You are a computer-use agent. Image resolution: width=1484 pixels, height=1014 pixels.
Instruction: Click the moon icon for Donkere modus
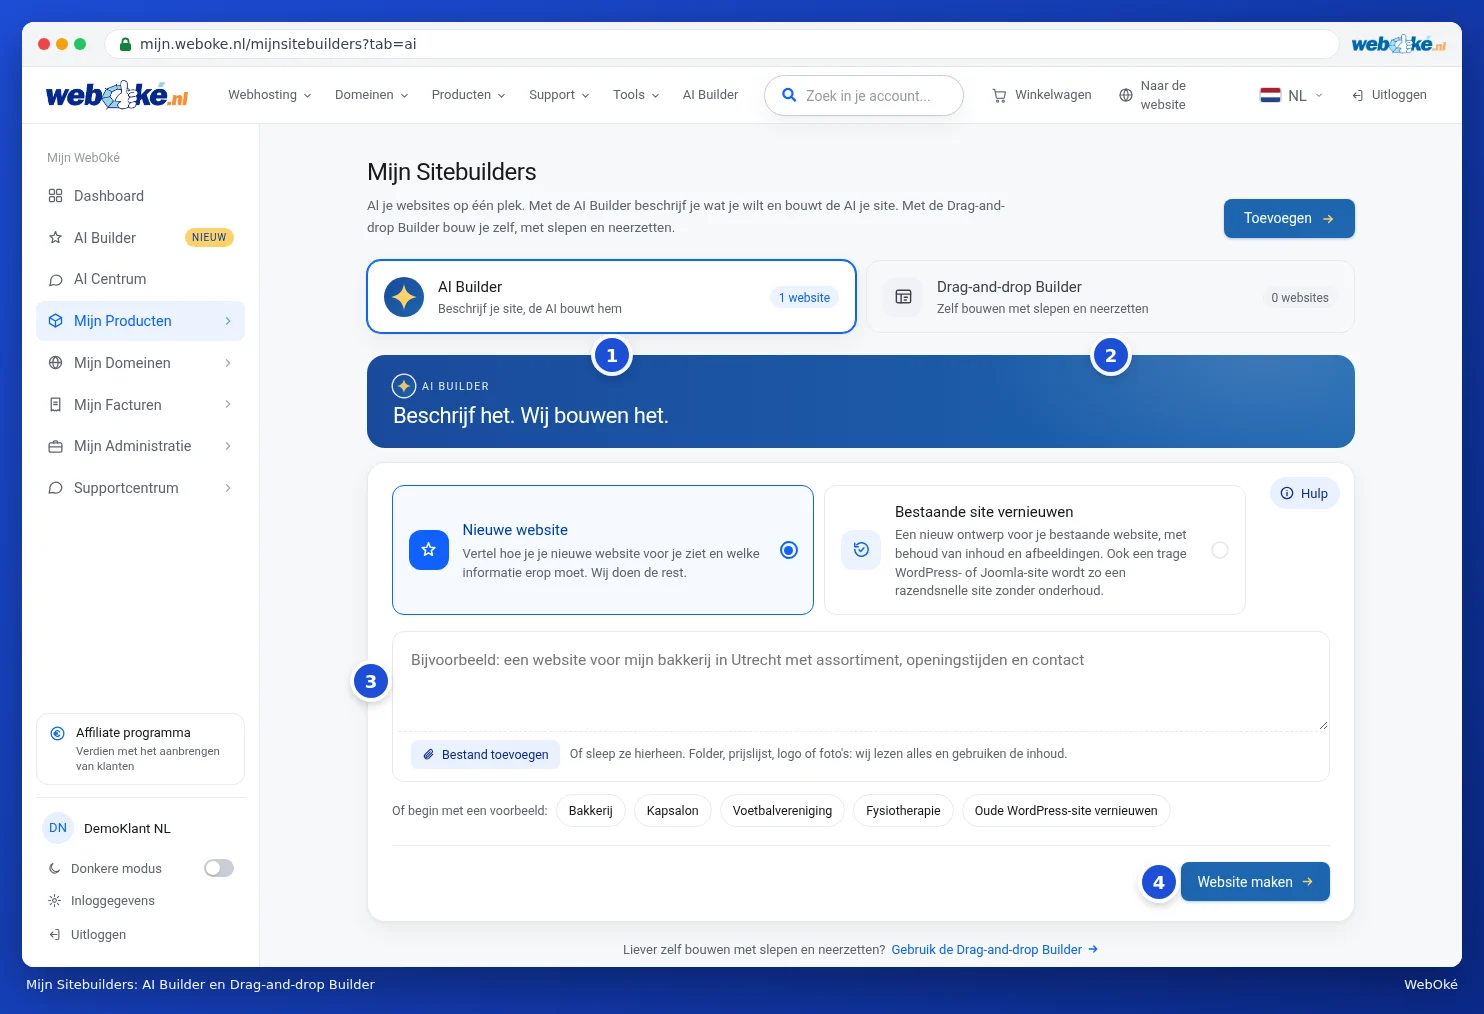[x=55, y=869]
